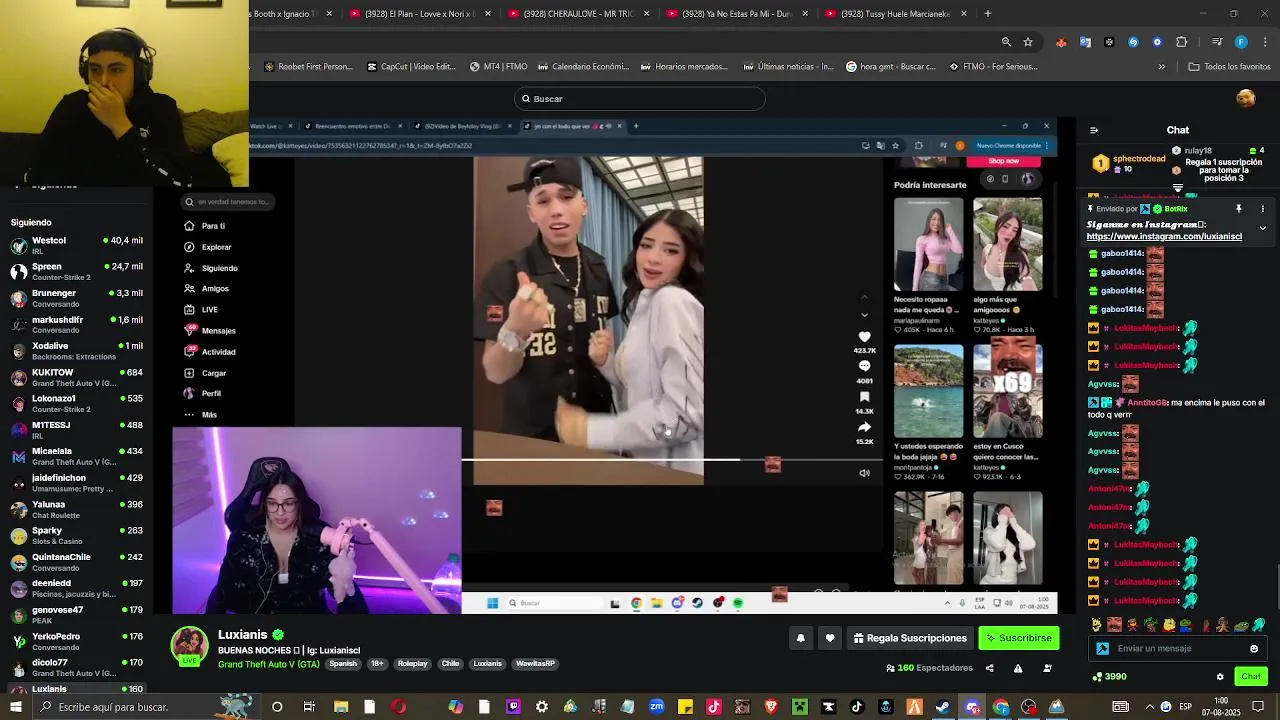Viewport: 1280px width, 720px height.
Task: Open the user avatar menu on Kick
Action: 1246,98
